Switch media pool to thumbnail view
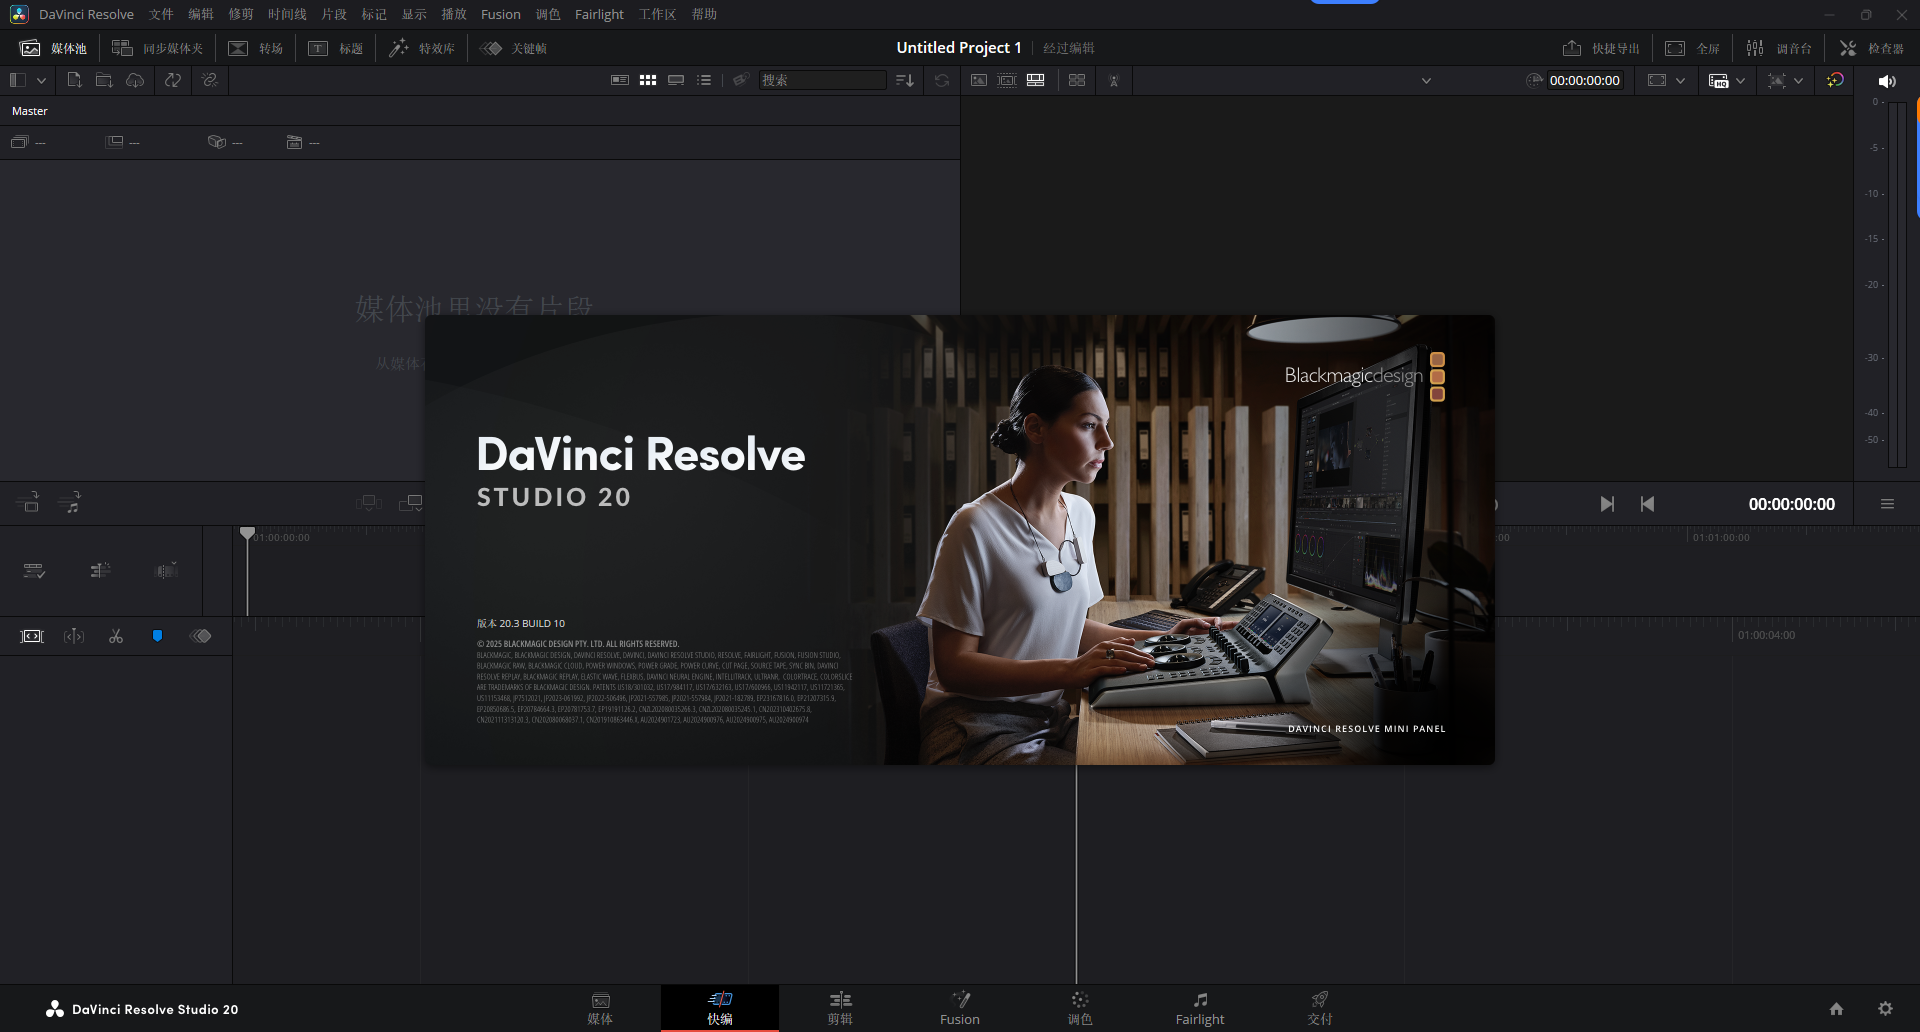This screenshot has width=1920, height=1032. 648,80
